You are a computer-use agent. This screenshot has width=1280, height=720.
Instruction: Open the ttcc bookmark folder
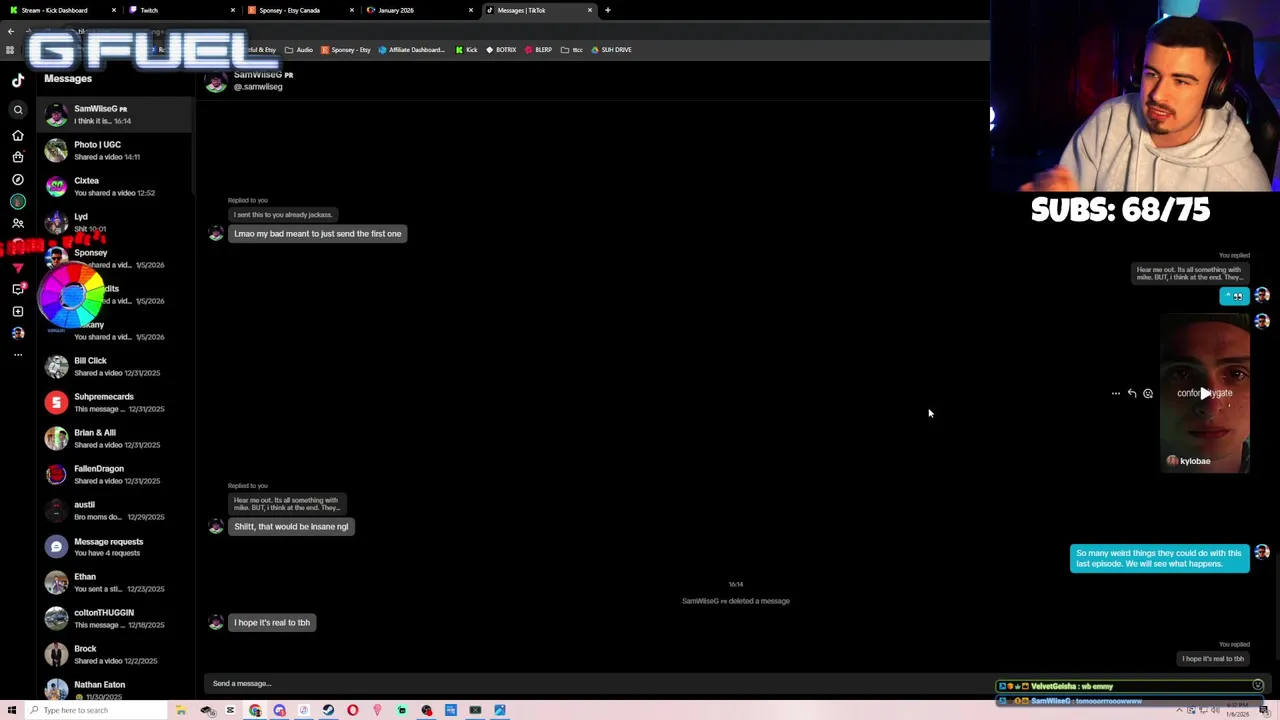(x=572, y=50)
